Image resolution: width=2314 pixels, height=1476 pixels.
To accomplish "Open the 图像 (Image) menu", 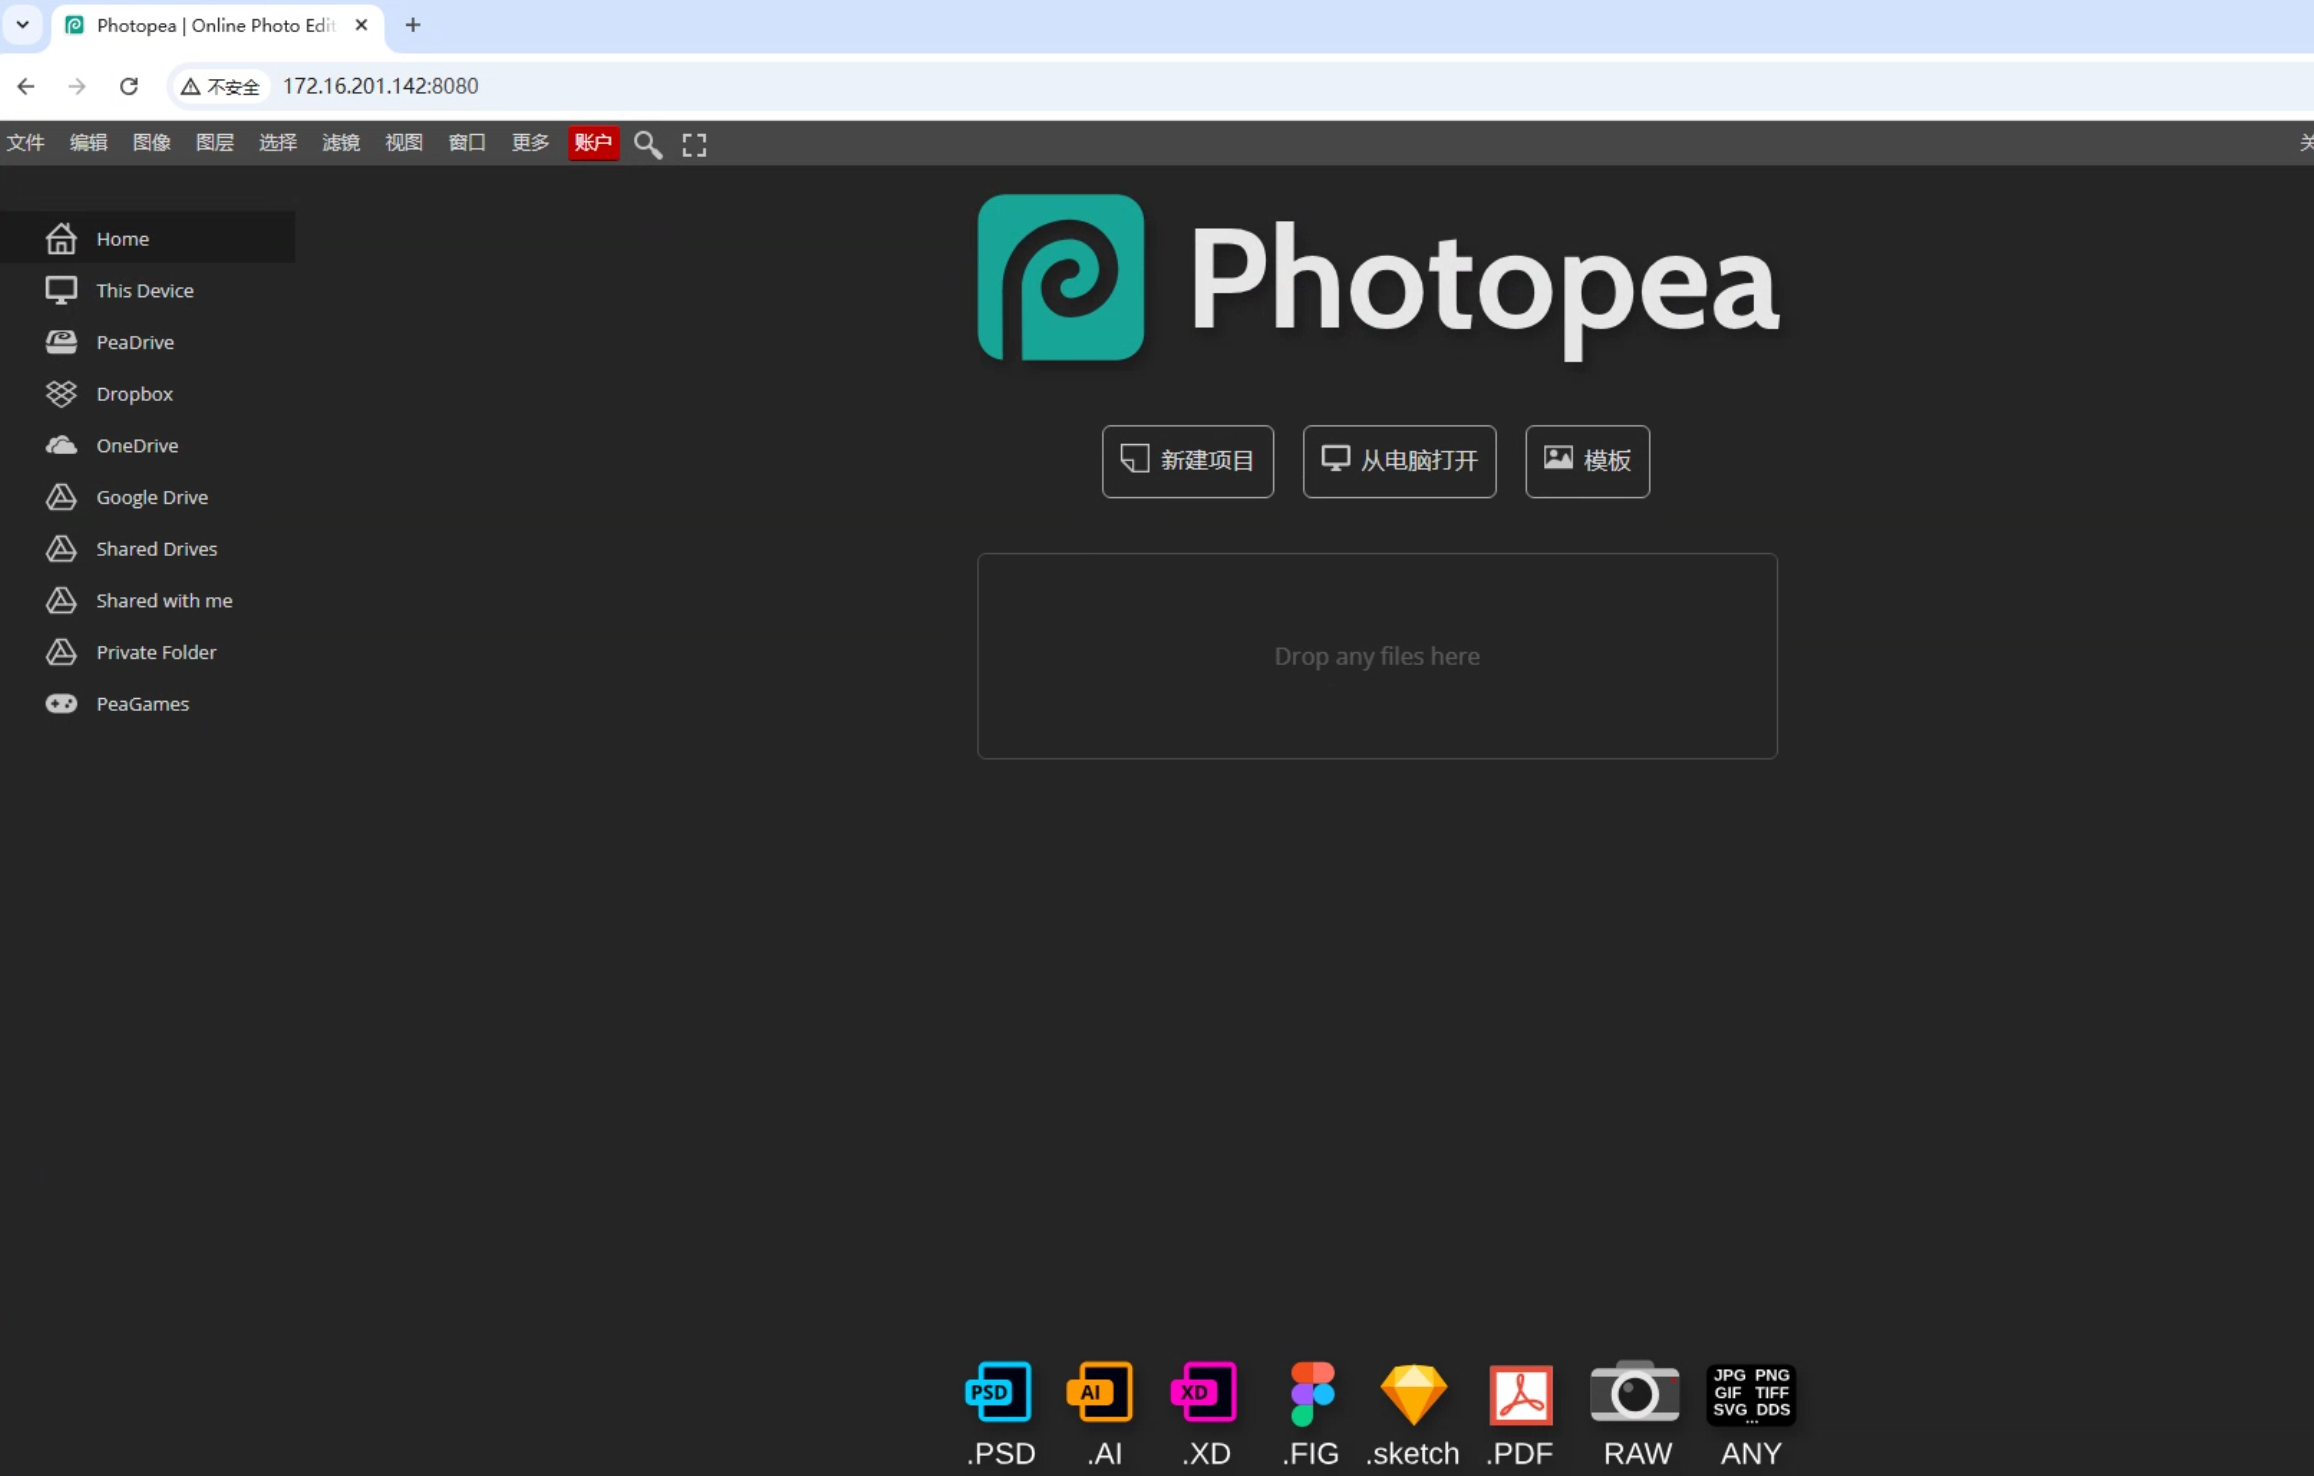I will (151, 143).
